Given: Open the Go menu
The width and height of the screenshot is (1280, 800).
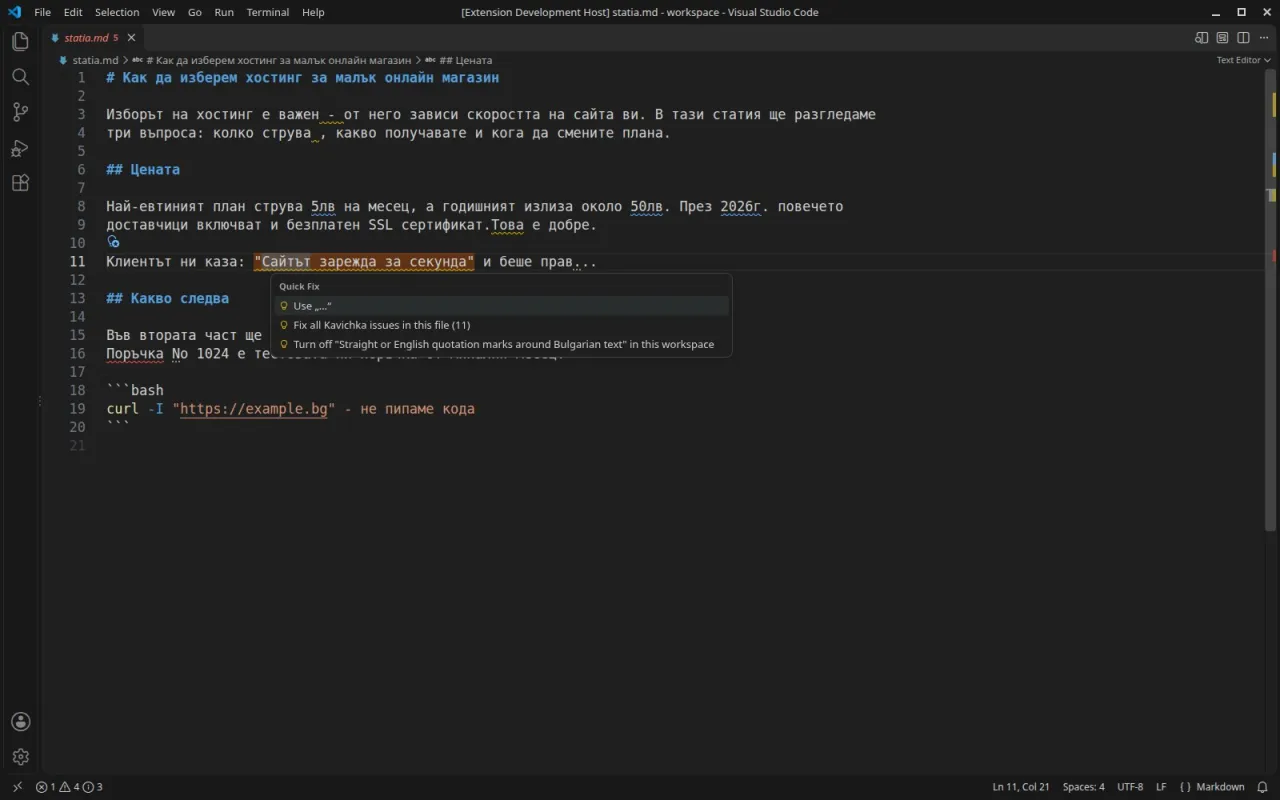Looking at the screenshot, I should point(195,12).
